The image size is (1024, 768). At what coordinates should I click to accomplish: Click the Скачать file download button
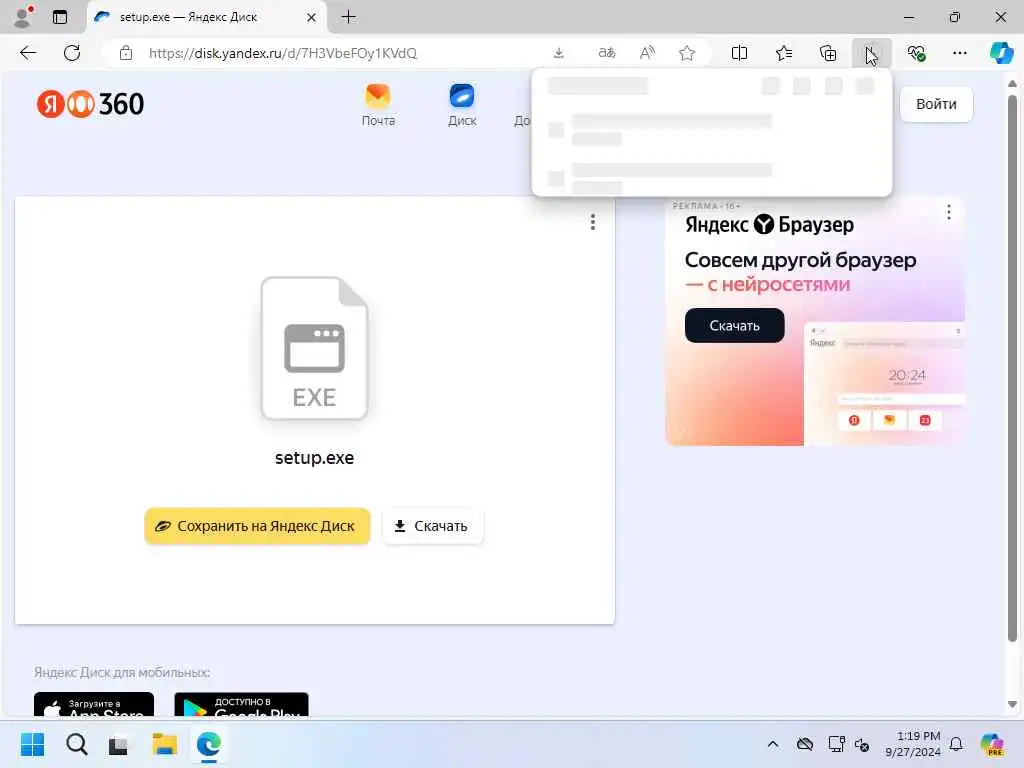pyautogui.click(x=432, y=526)
